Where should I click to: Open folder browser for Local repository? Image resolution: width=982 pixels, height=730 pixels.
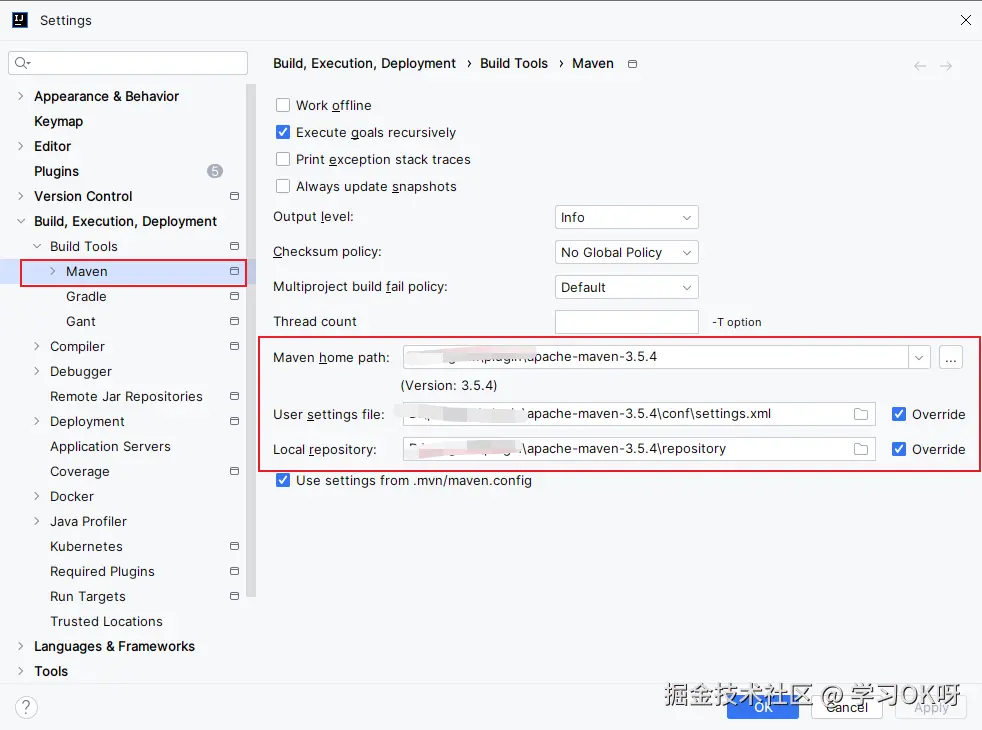point(861,449)
